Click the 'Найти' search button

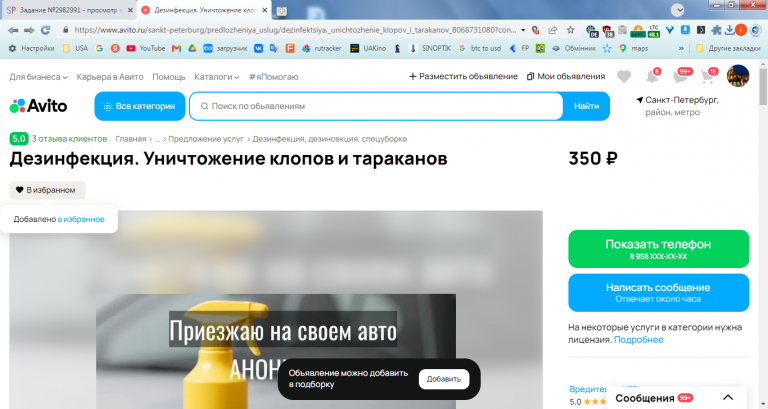[x=586, y=106]
